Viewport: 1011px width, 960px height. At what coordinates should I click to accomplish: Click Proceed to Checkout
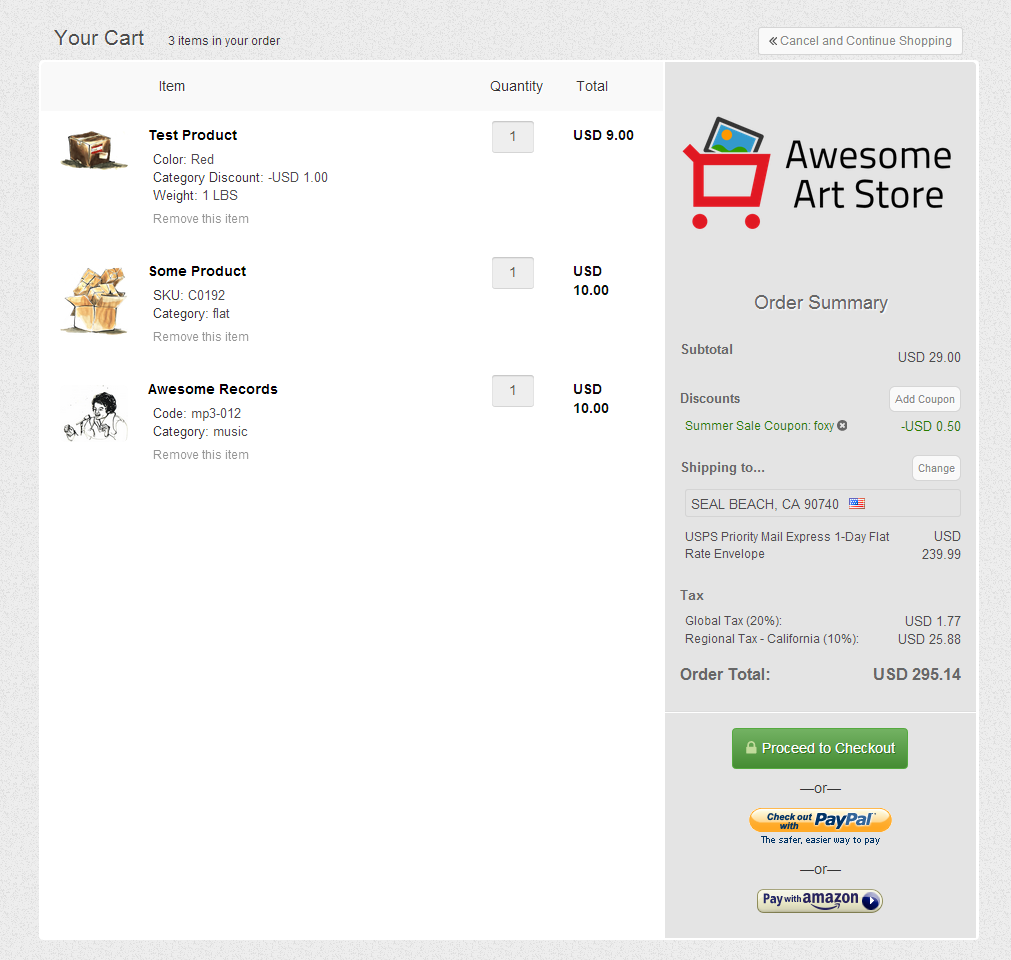pos(820,748)
